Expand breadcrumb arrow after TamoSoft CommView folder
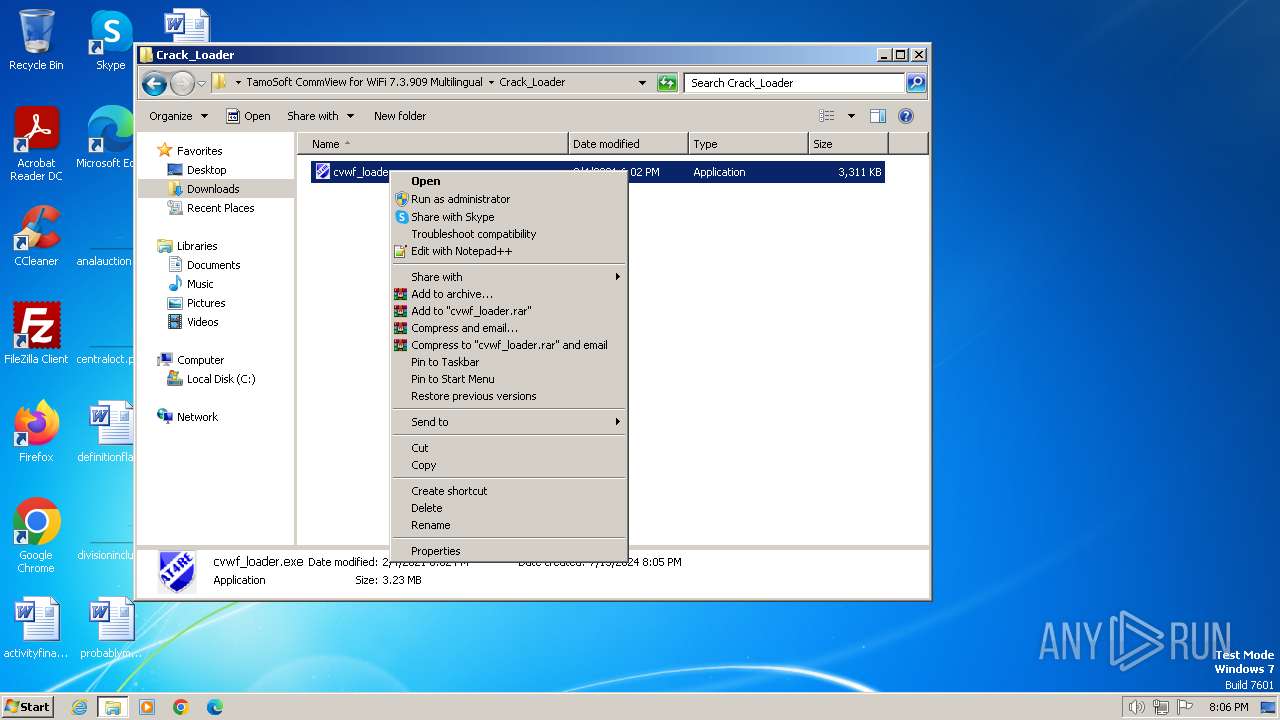This screenshot has height=720, width=1280. point(491,83)
